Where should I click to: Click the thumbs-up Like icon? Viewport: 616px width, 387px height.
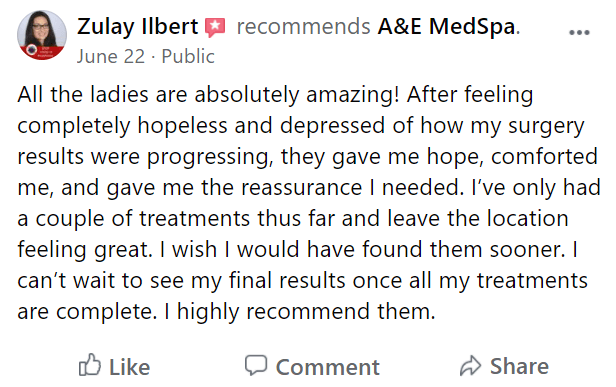point(90,365)
